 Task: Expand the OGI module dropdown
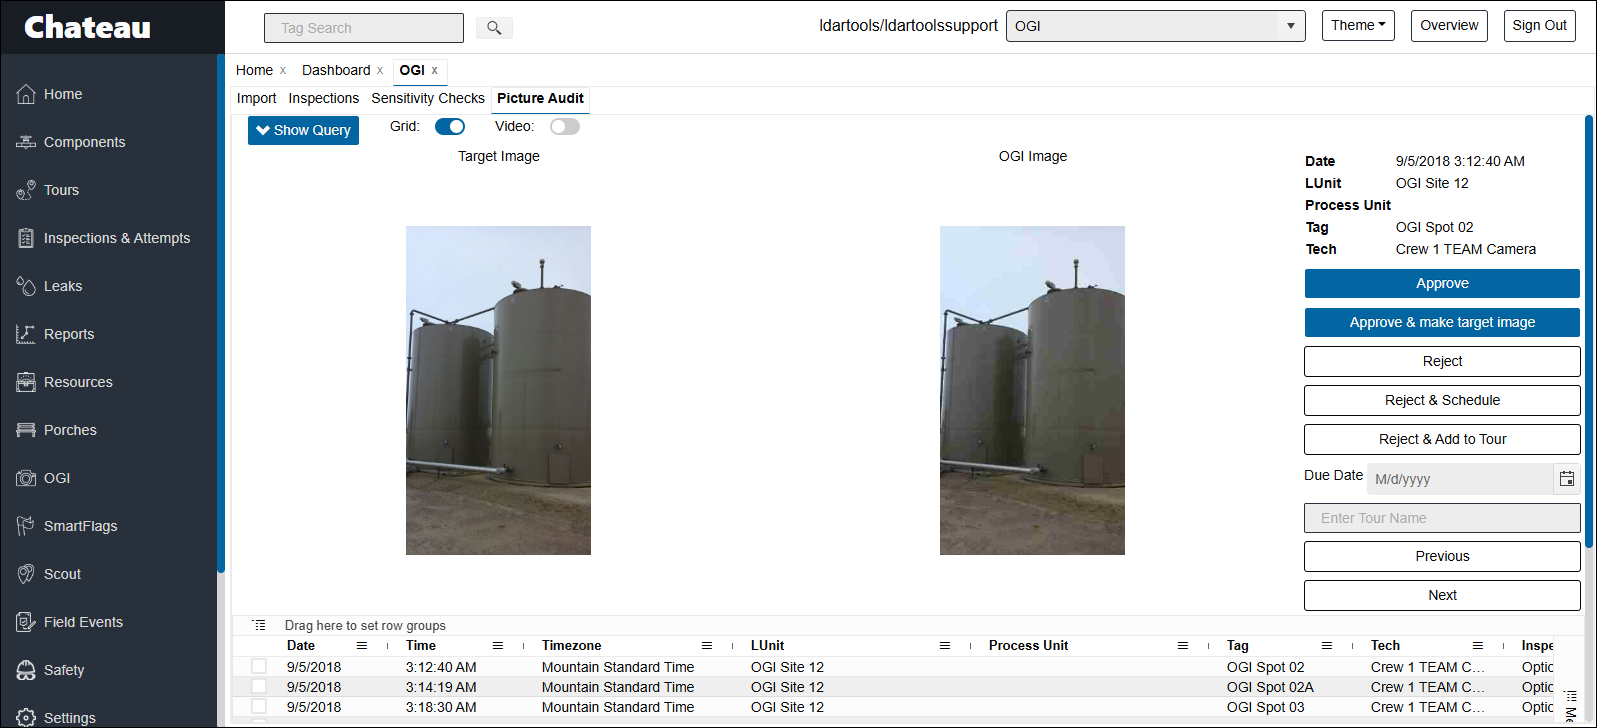(x=1290, y=26)
